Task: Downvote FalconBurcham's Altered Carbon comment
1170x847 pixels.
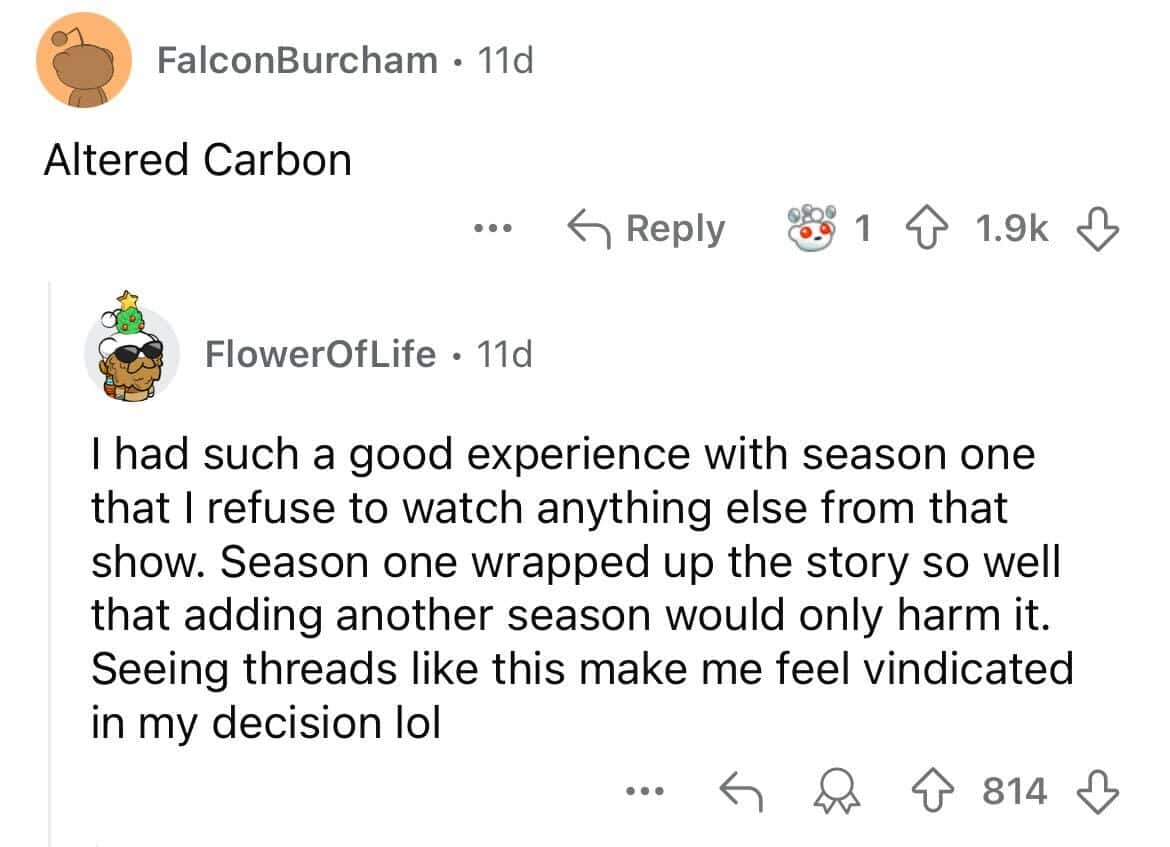Action: click(1101, 229)
